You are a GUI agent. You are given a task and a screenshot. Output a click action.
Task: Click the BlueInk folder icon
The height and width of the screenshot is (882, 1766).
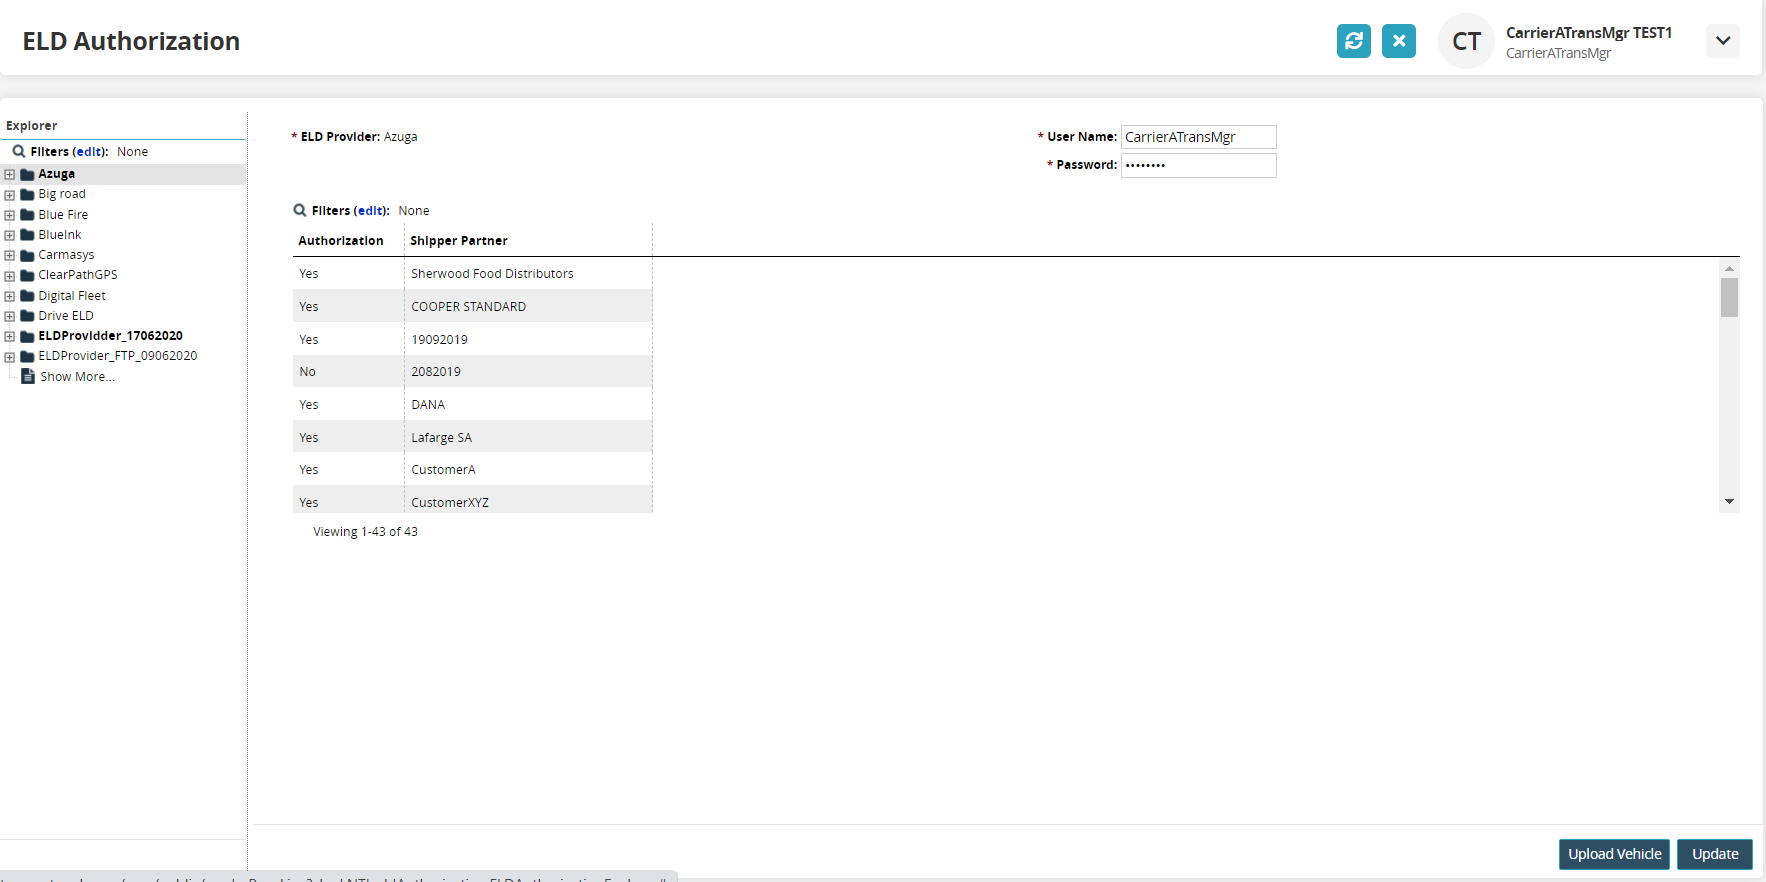click(x=28, y=235)
